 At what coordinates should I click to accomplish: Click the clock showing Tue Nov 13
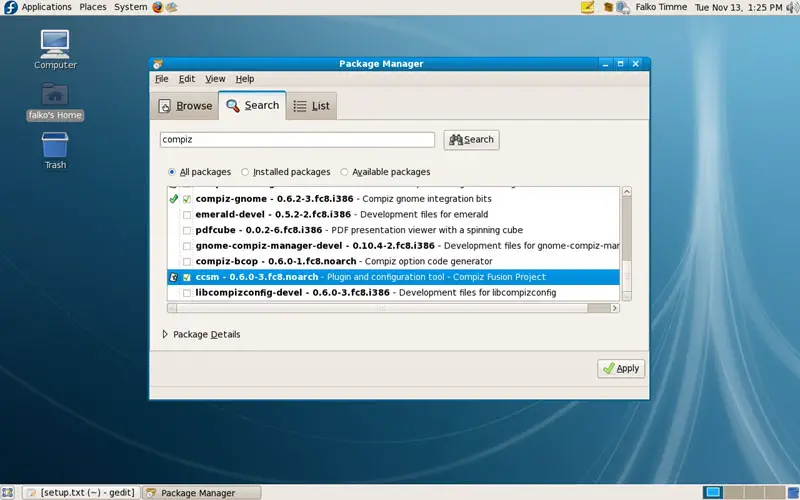coord(738,7)
